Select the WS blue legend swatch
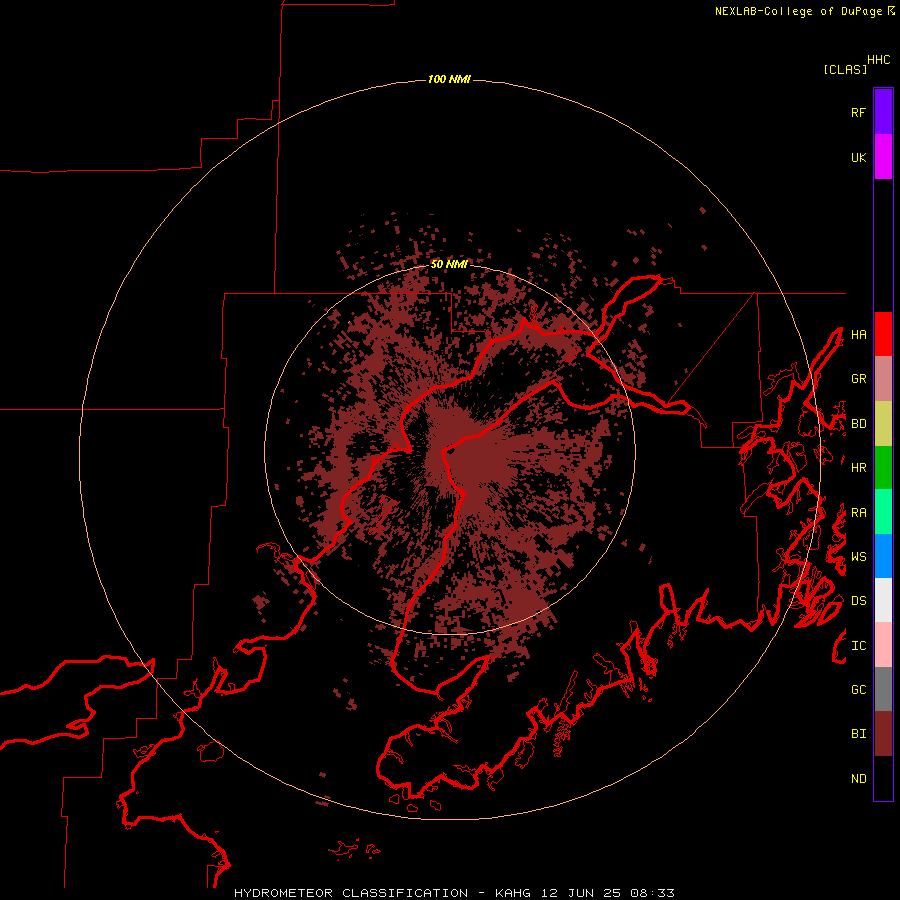 (x=883, y=556)
